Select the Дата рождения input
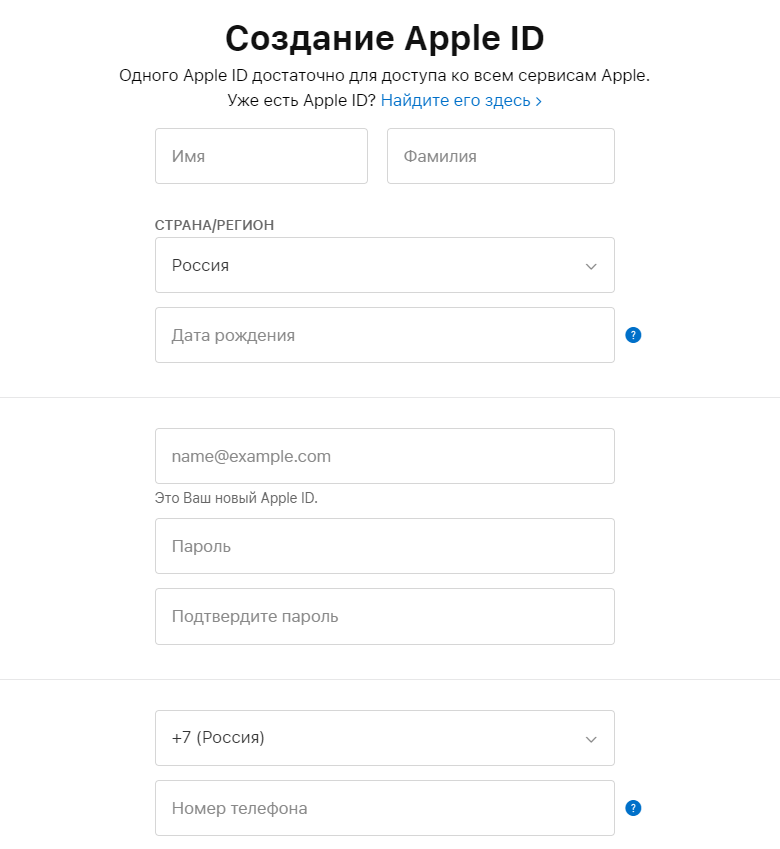The width and height of the screenshot is (780, 849). tap(384, 335)
